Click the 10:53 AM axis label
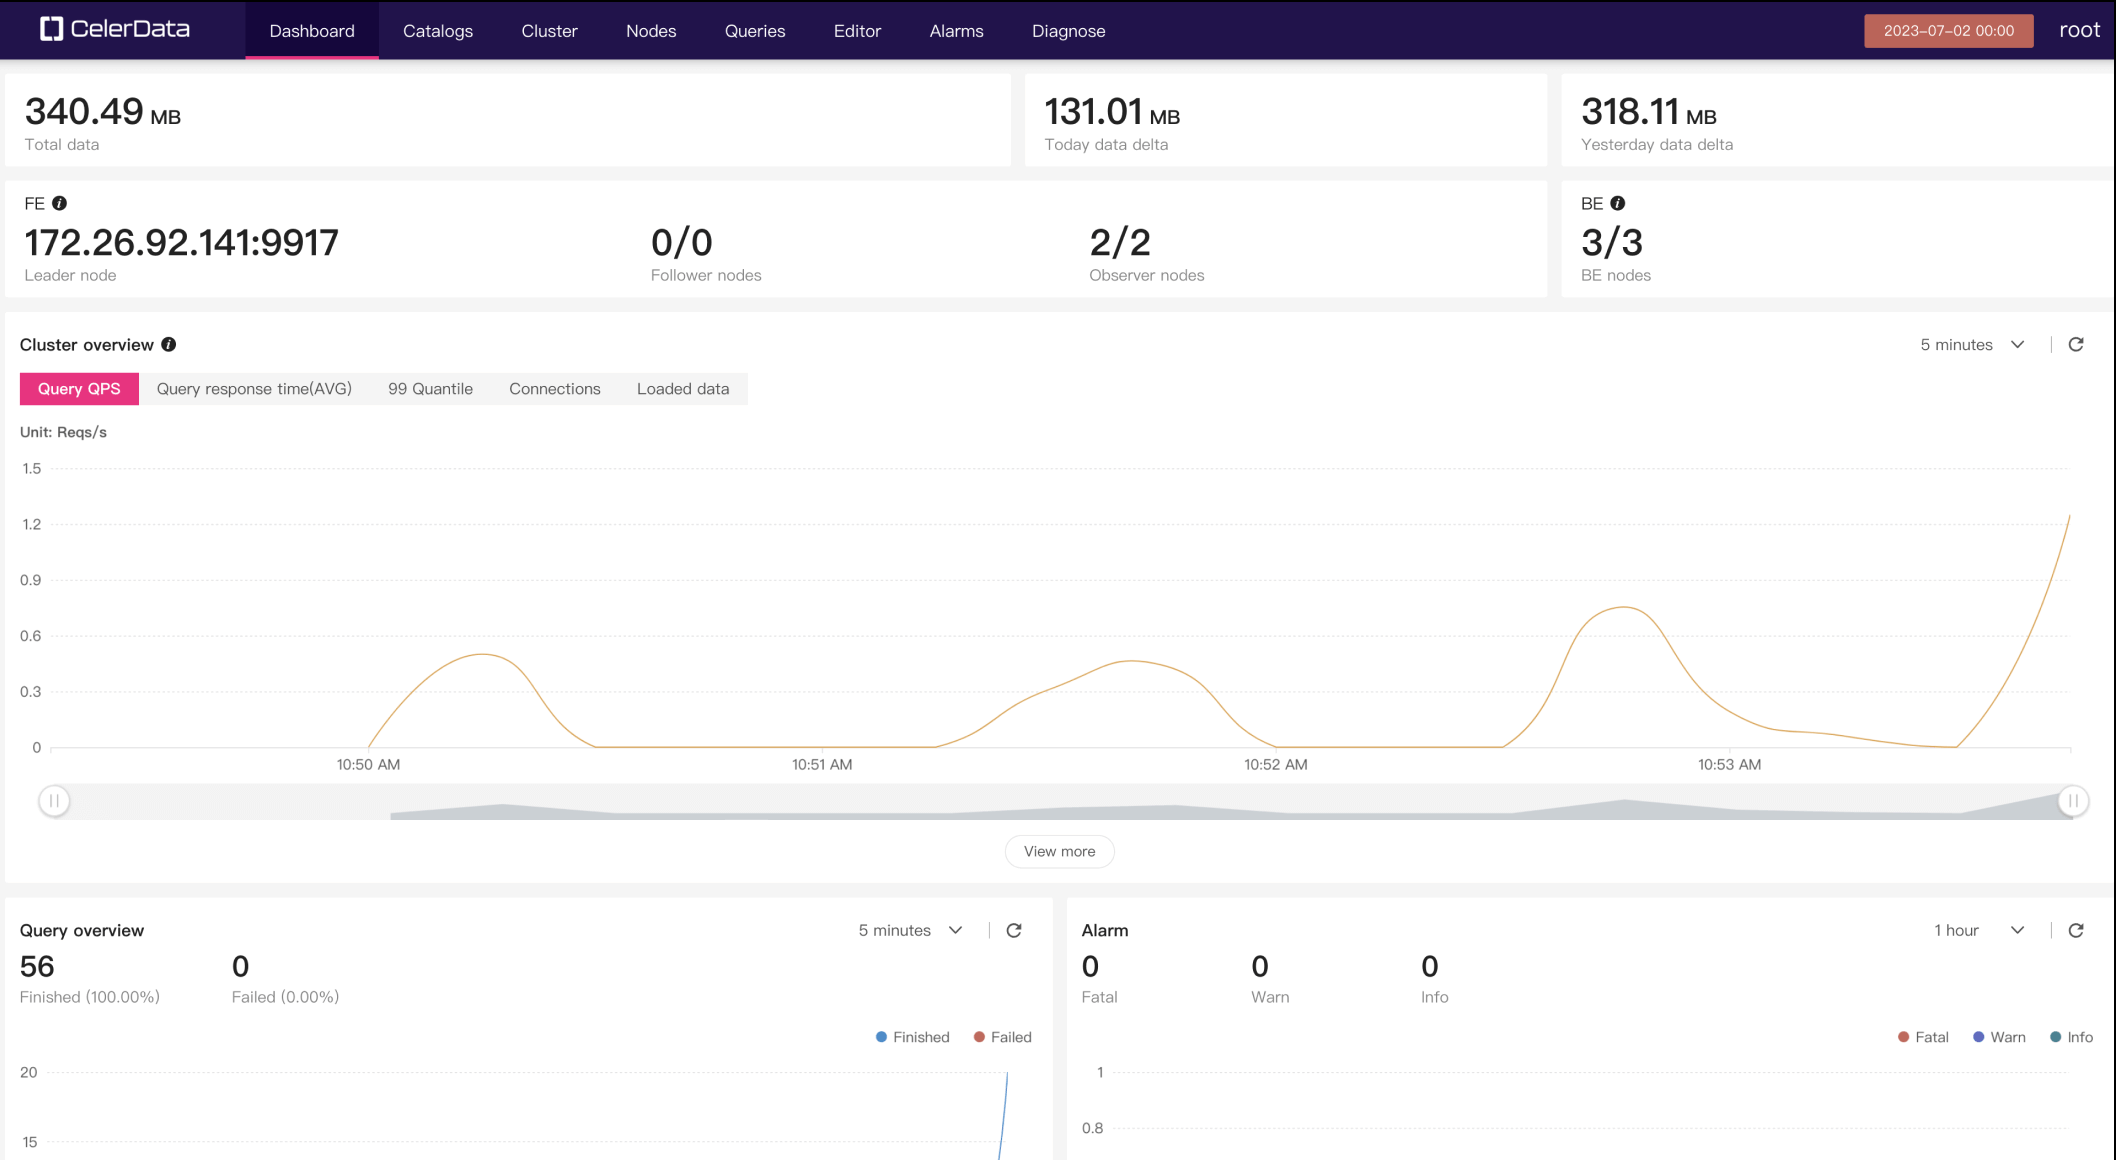 point(1729,764)
